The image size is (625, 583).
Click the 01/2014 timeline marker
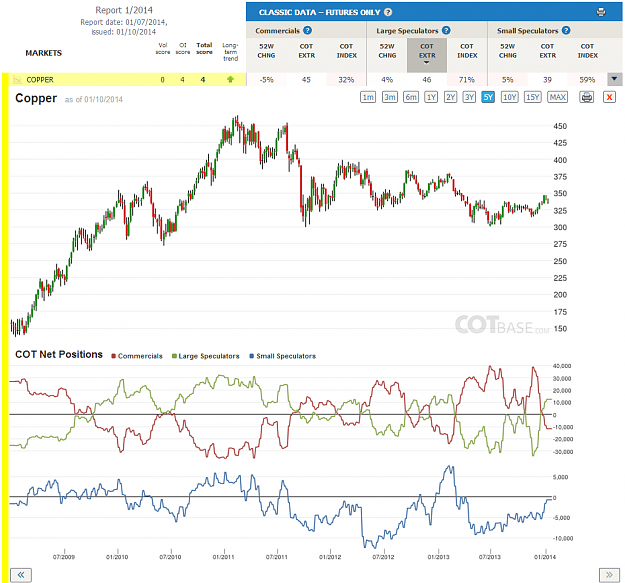[545, 557]
